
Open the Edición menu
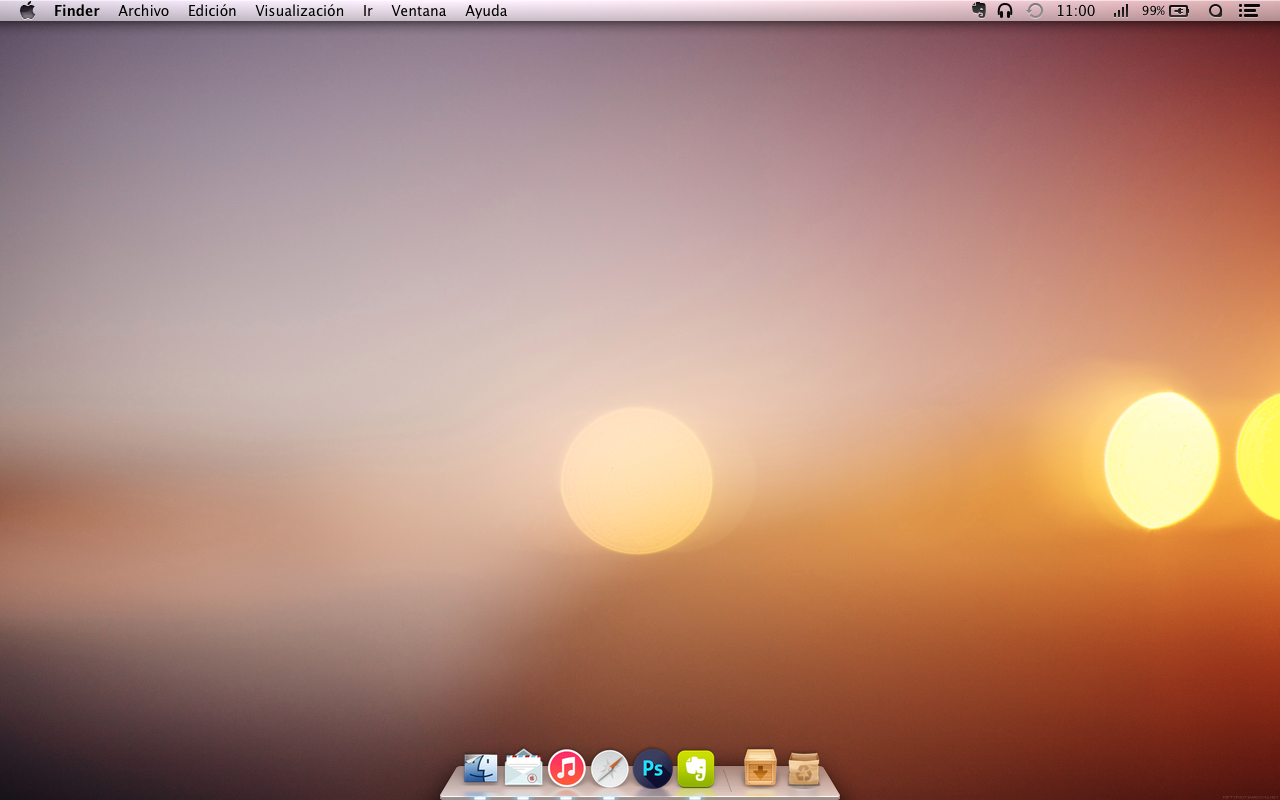click(212, 11)
